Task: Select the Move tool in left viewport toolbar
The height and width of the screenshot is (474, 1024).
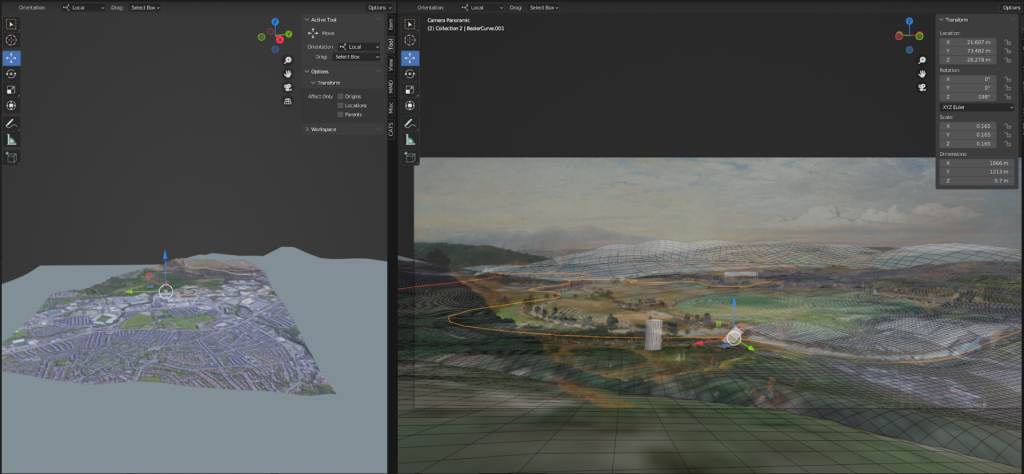Action: [11, 58]
